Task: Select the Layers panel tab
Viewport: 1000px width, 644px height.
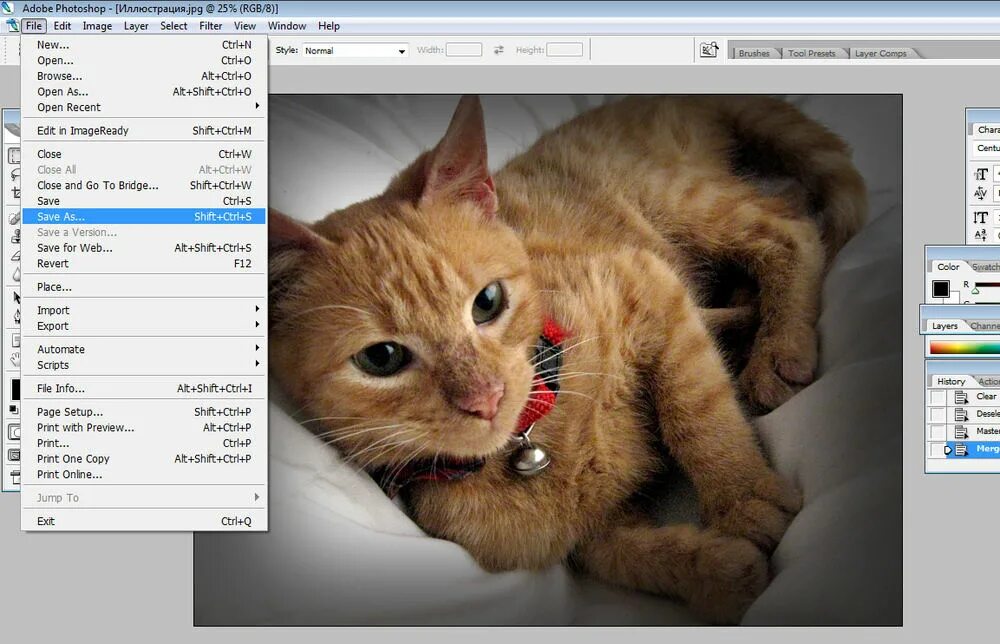Action: coord(945,326)
